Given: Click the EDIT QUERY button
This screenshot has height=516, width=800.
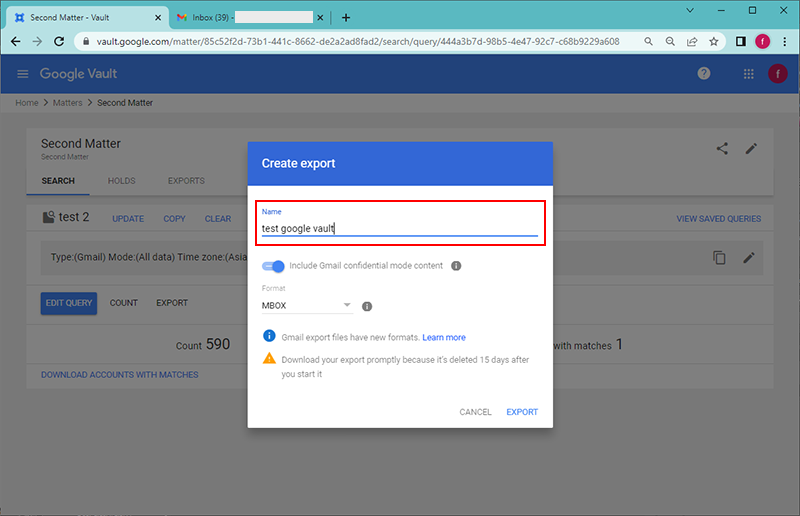Looking at the screenshot, I should coord(69,303).
